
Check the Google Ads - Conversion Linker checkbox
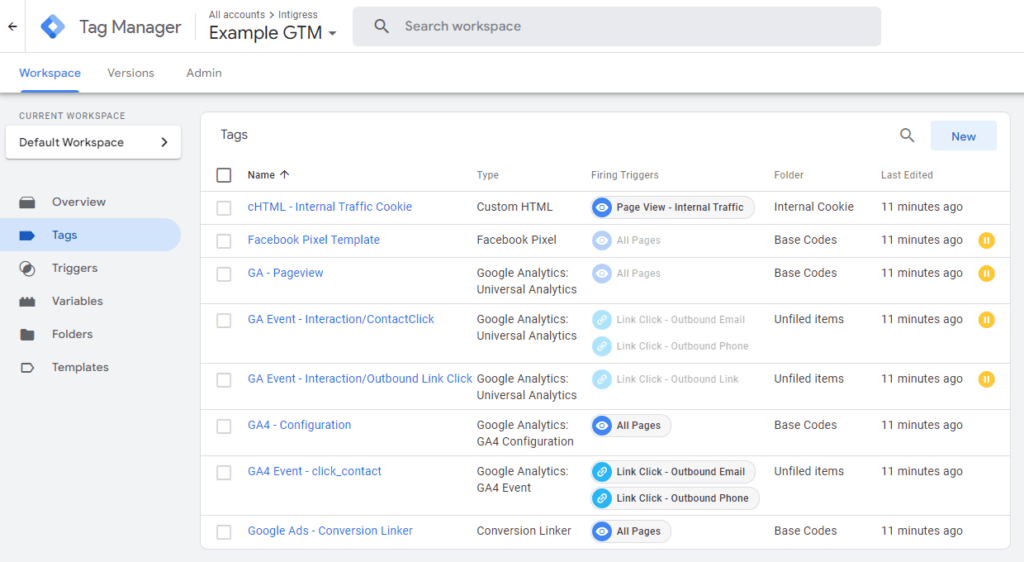(224, 532)
